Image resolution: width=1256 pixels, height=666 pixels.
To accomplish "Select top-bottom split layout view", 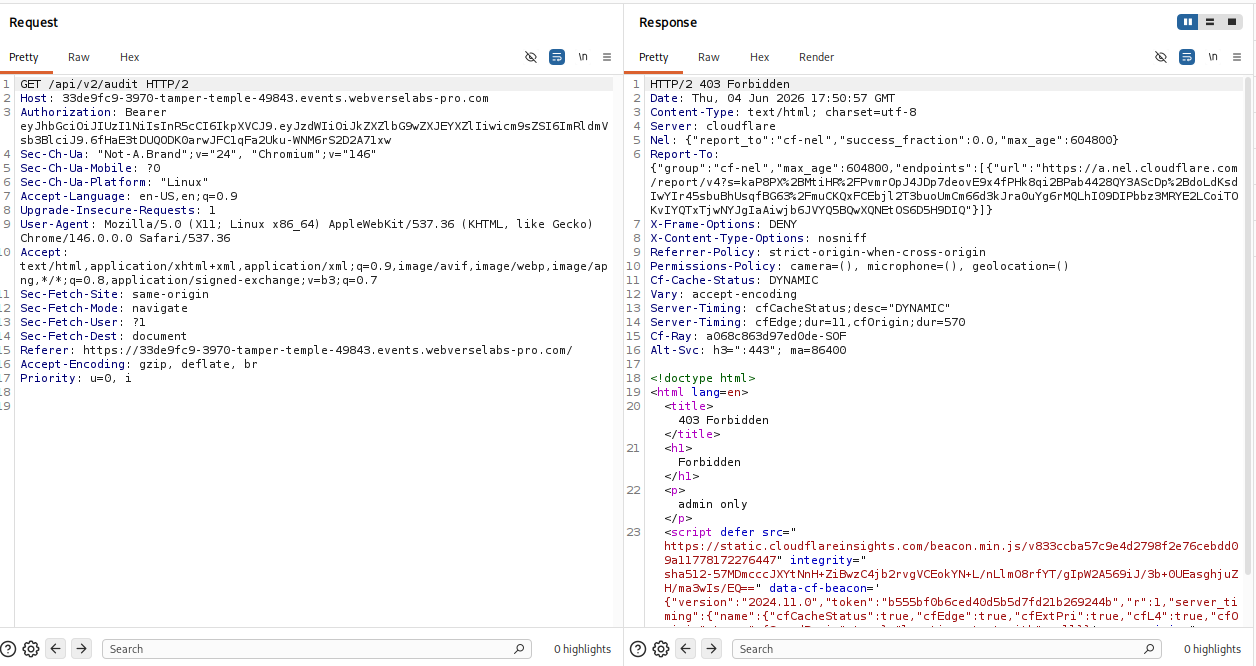I will point(1210,22).
